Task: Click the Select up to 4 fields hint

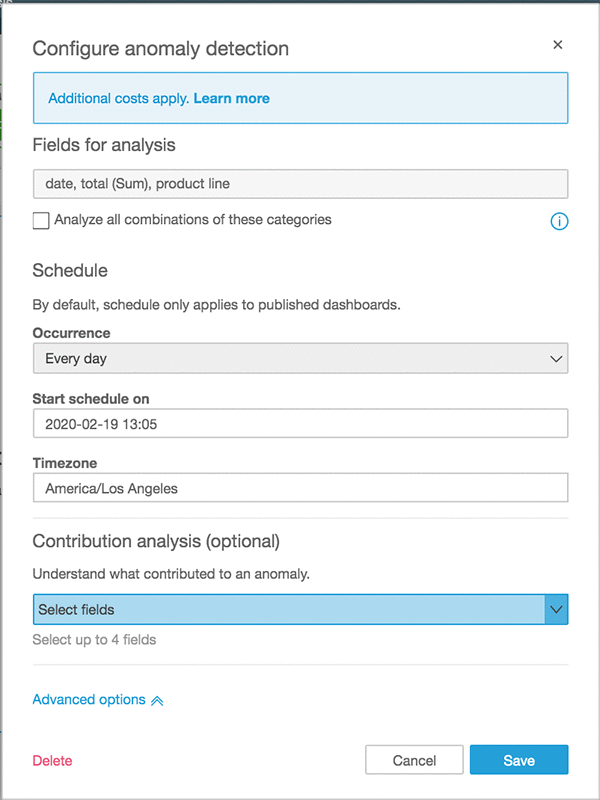Action: (x=94, y=640)
